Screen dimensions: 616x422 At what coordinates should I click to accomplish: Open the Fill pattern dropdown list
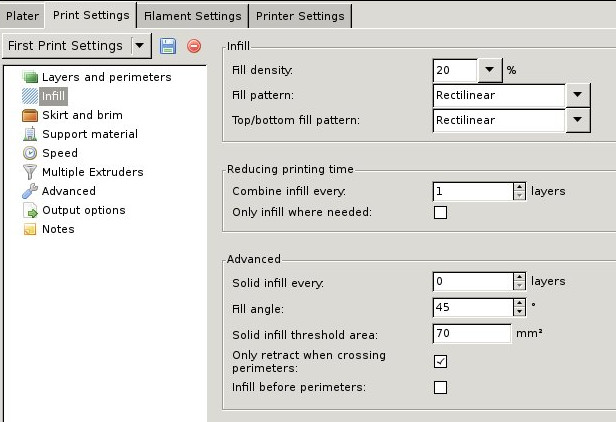point(577,96)
